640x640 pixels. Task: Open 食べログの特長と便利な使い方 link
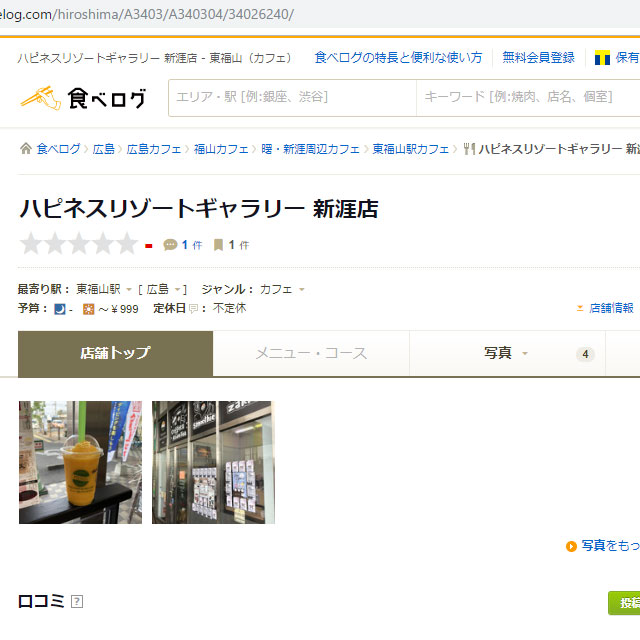398,58
